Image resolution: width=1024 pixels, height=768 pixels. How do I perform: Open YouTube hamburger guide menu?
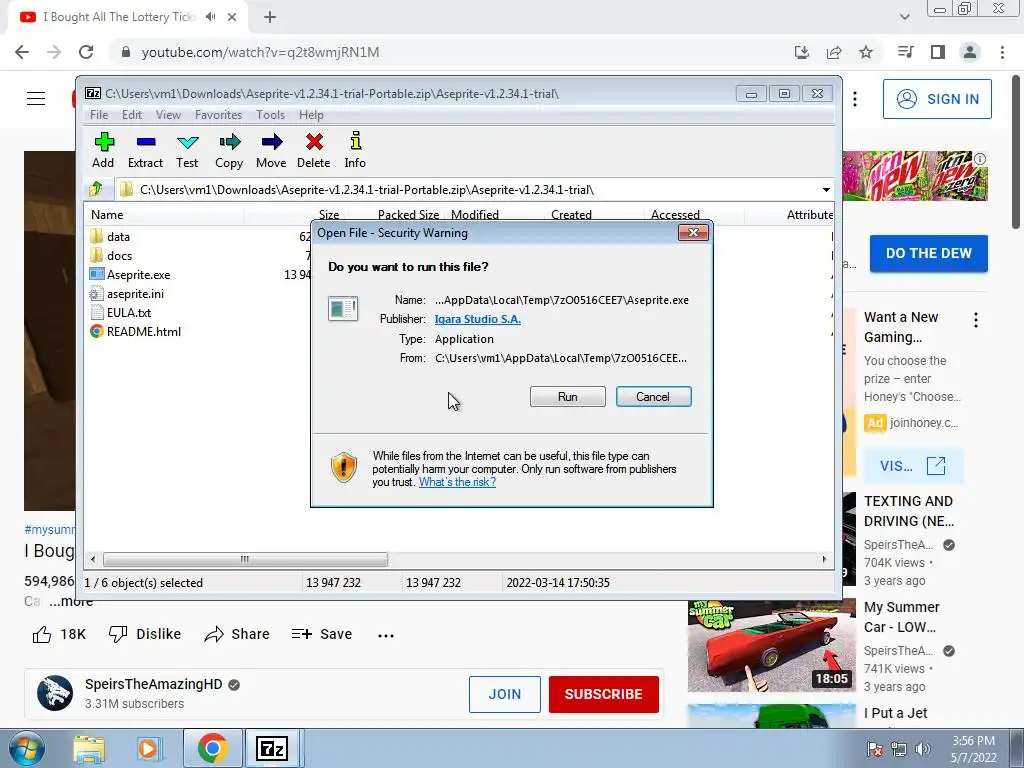[x=36, y=99]
